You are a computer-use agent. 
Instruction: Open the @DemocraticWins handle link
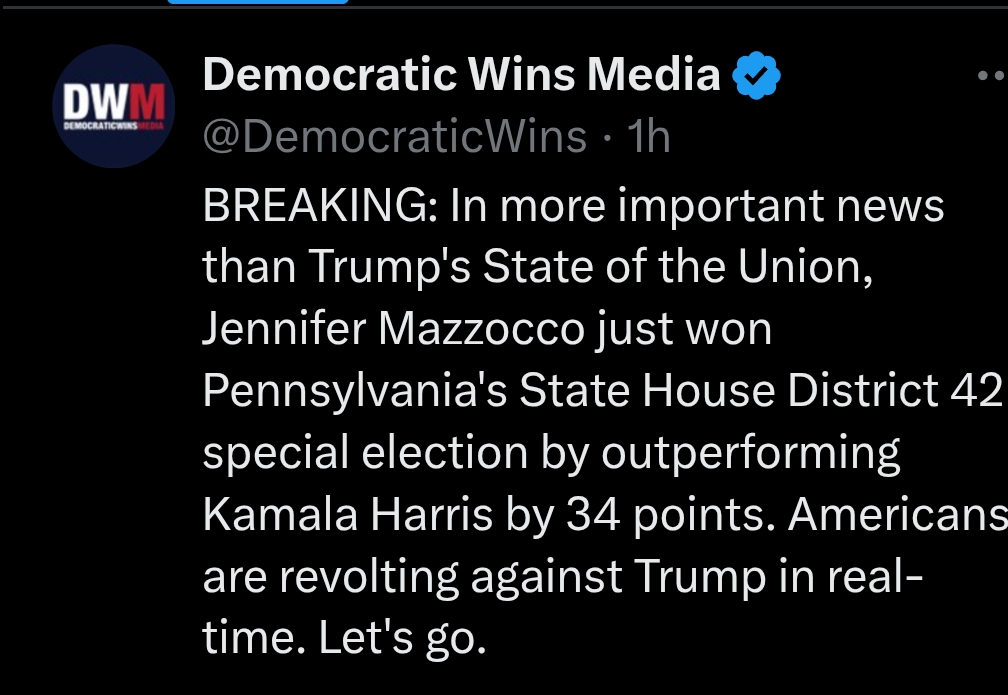coord(395,136)
